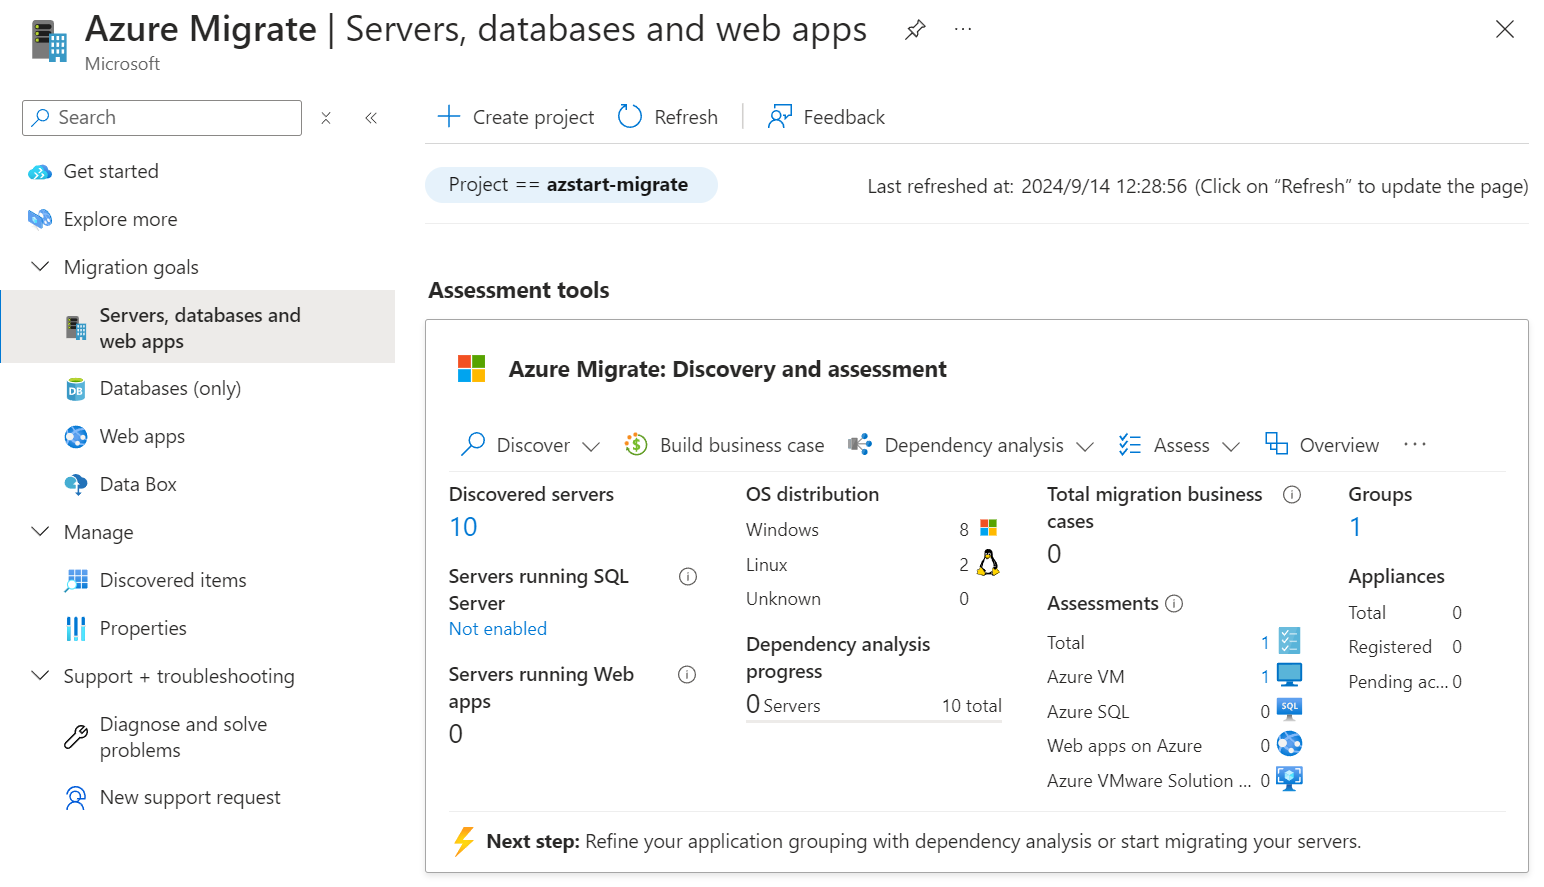Collapse the sidebar with the double chevron

pos(371,118)
